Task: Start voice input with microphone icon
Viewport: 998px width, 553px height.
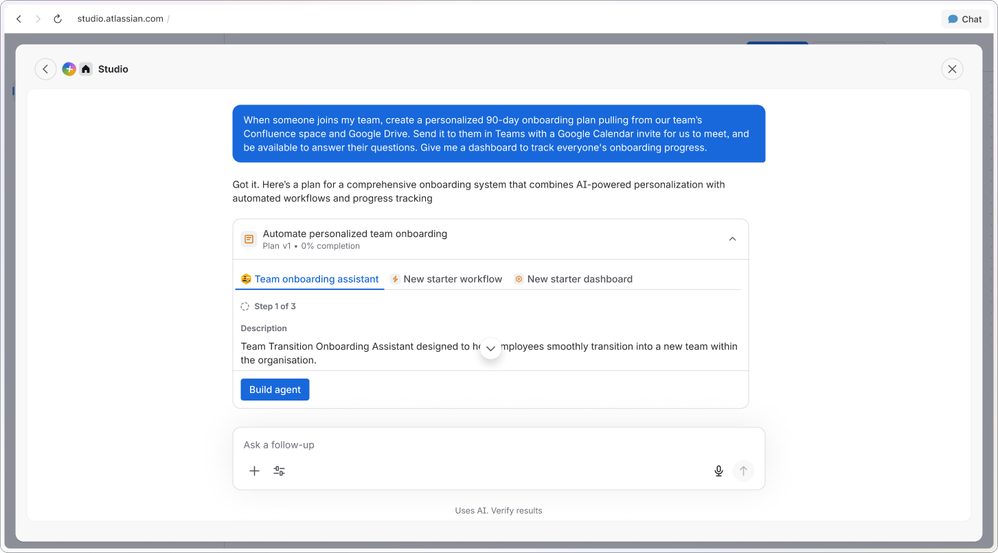Action: click(719, 471)
